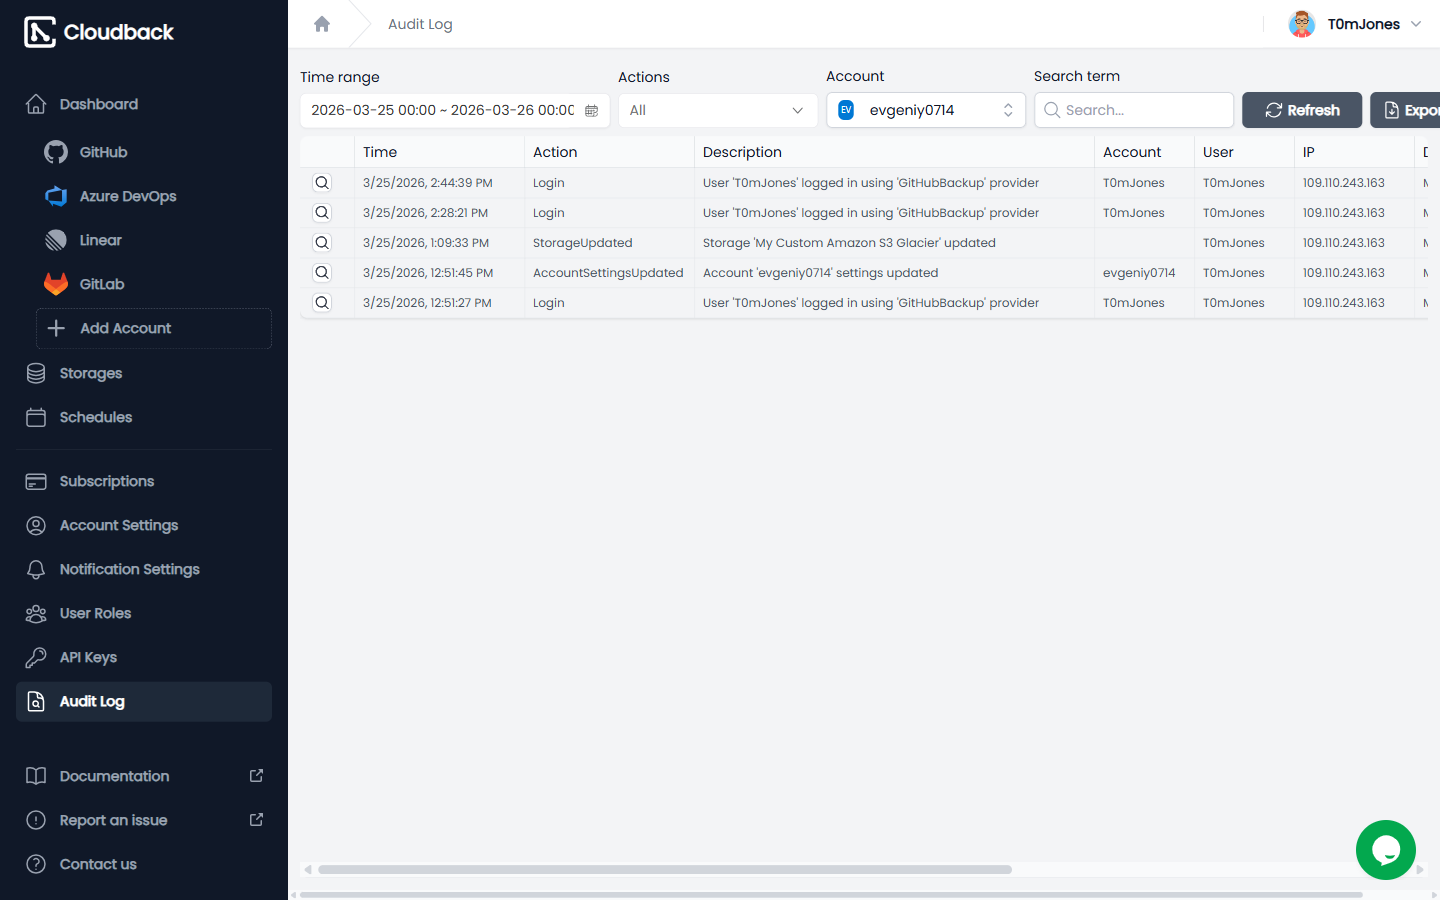This screenshot has height=900, width=1440.
Task: Select Audit Log in sidebar
Action: pos(144,701)
